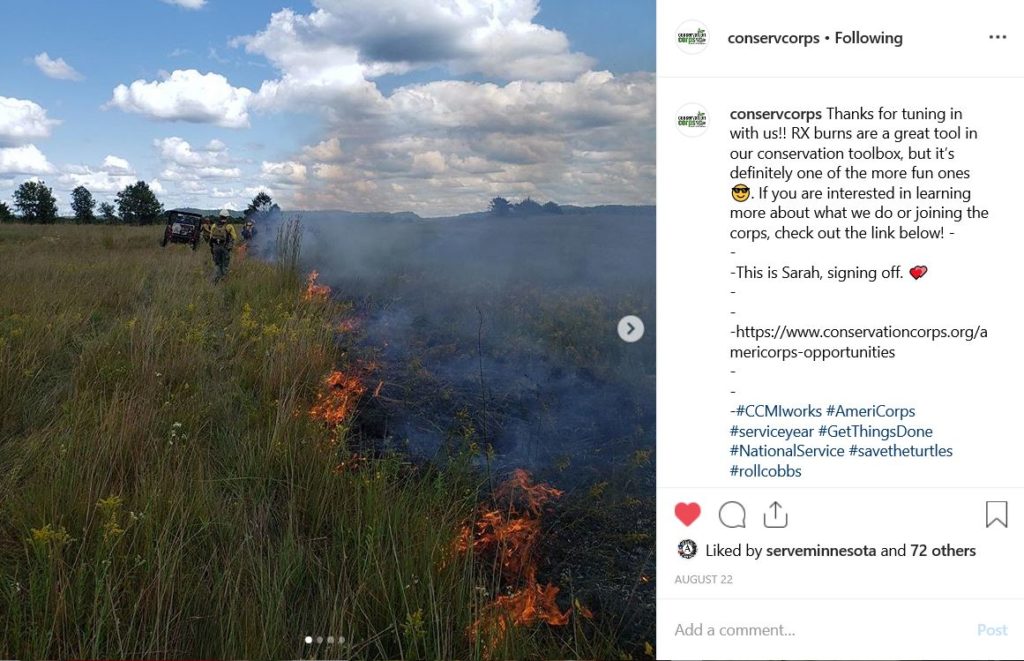This screenshot has width=1024, height=661.
Task: Open the comment speech bubble icon
Action: point(732,515)
